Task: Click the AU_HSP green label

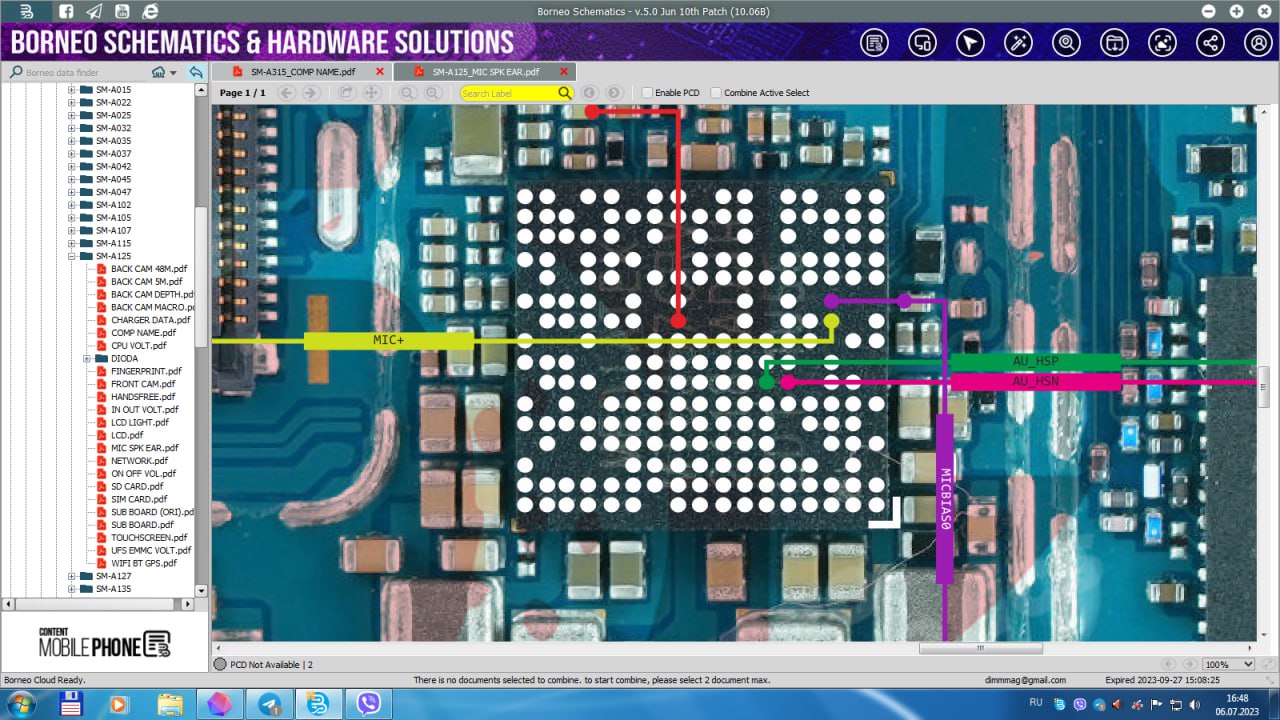Action: (1035, 361)
